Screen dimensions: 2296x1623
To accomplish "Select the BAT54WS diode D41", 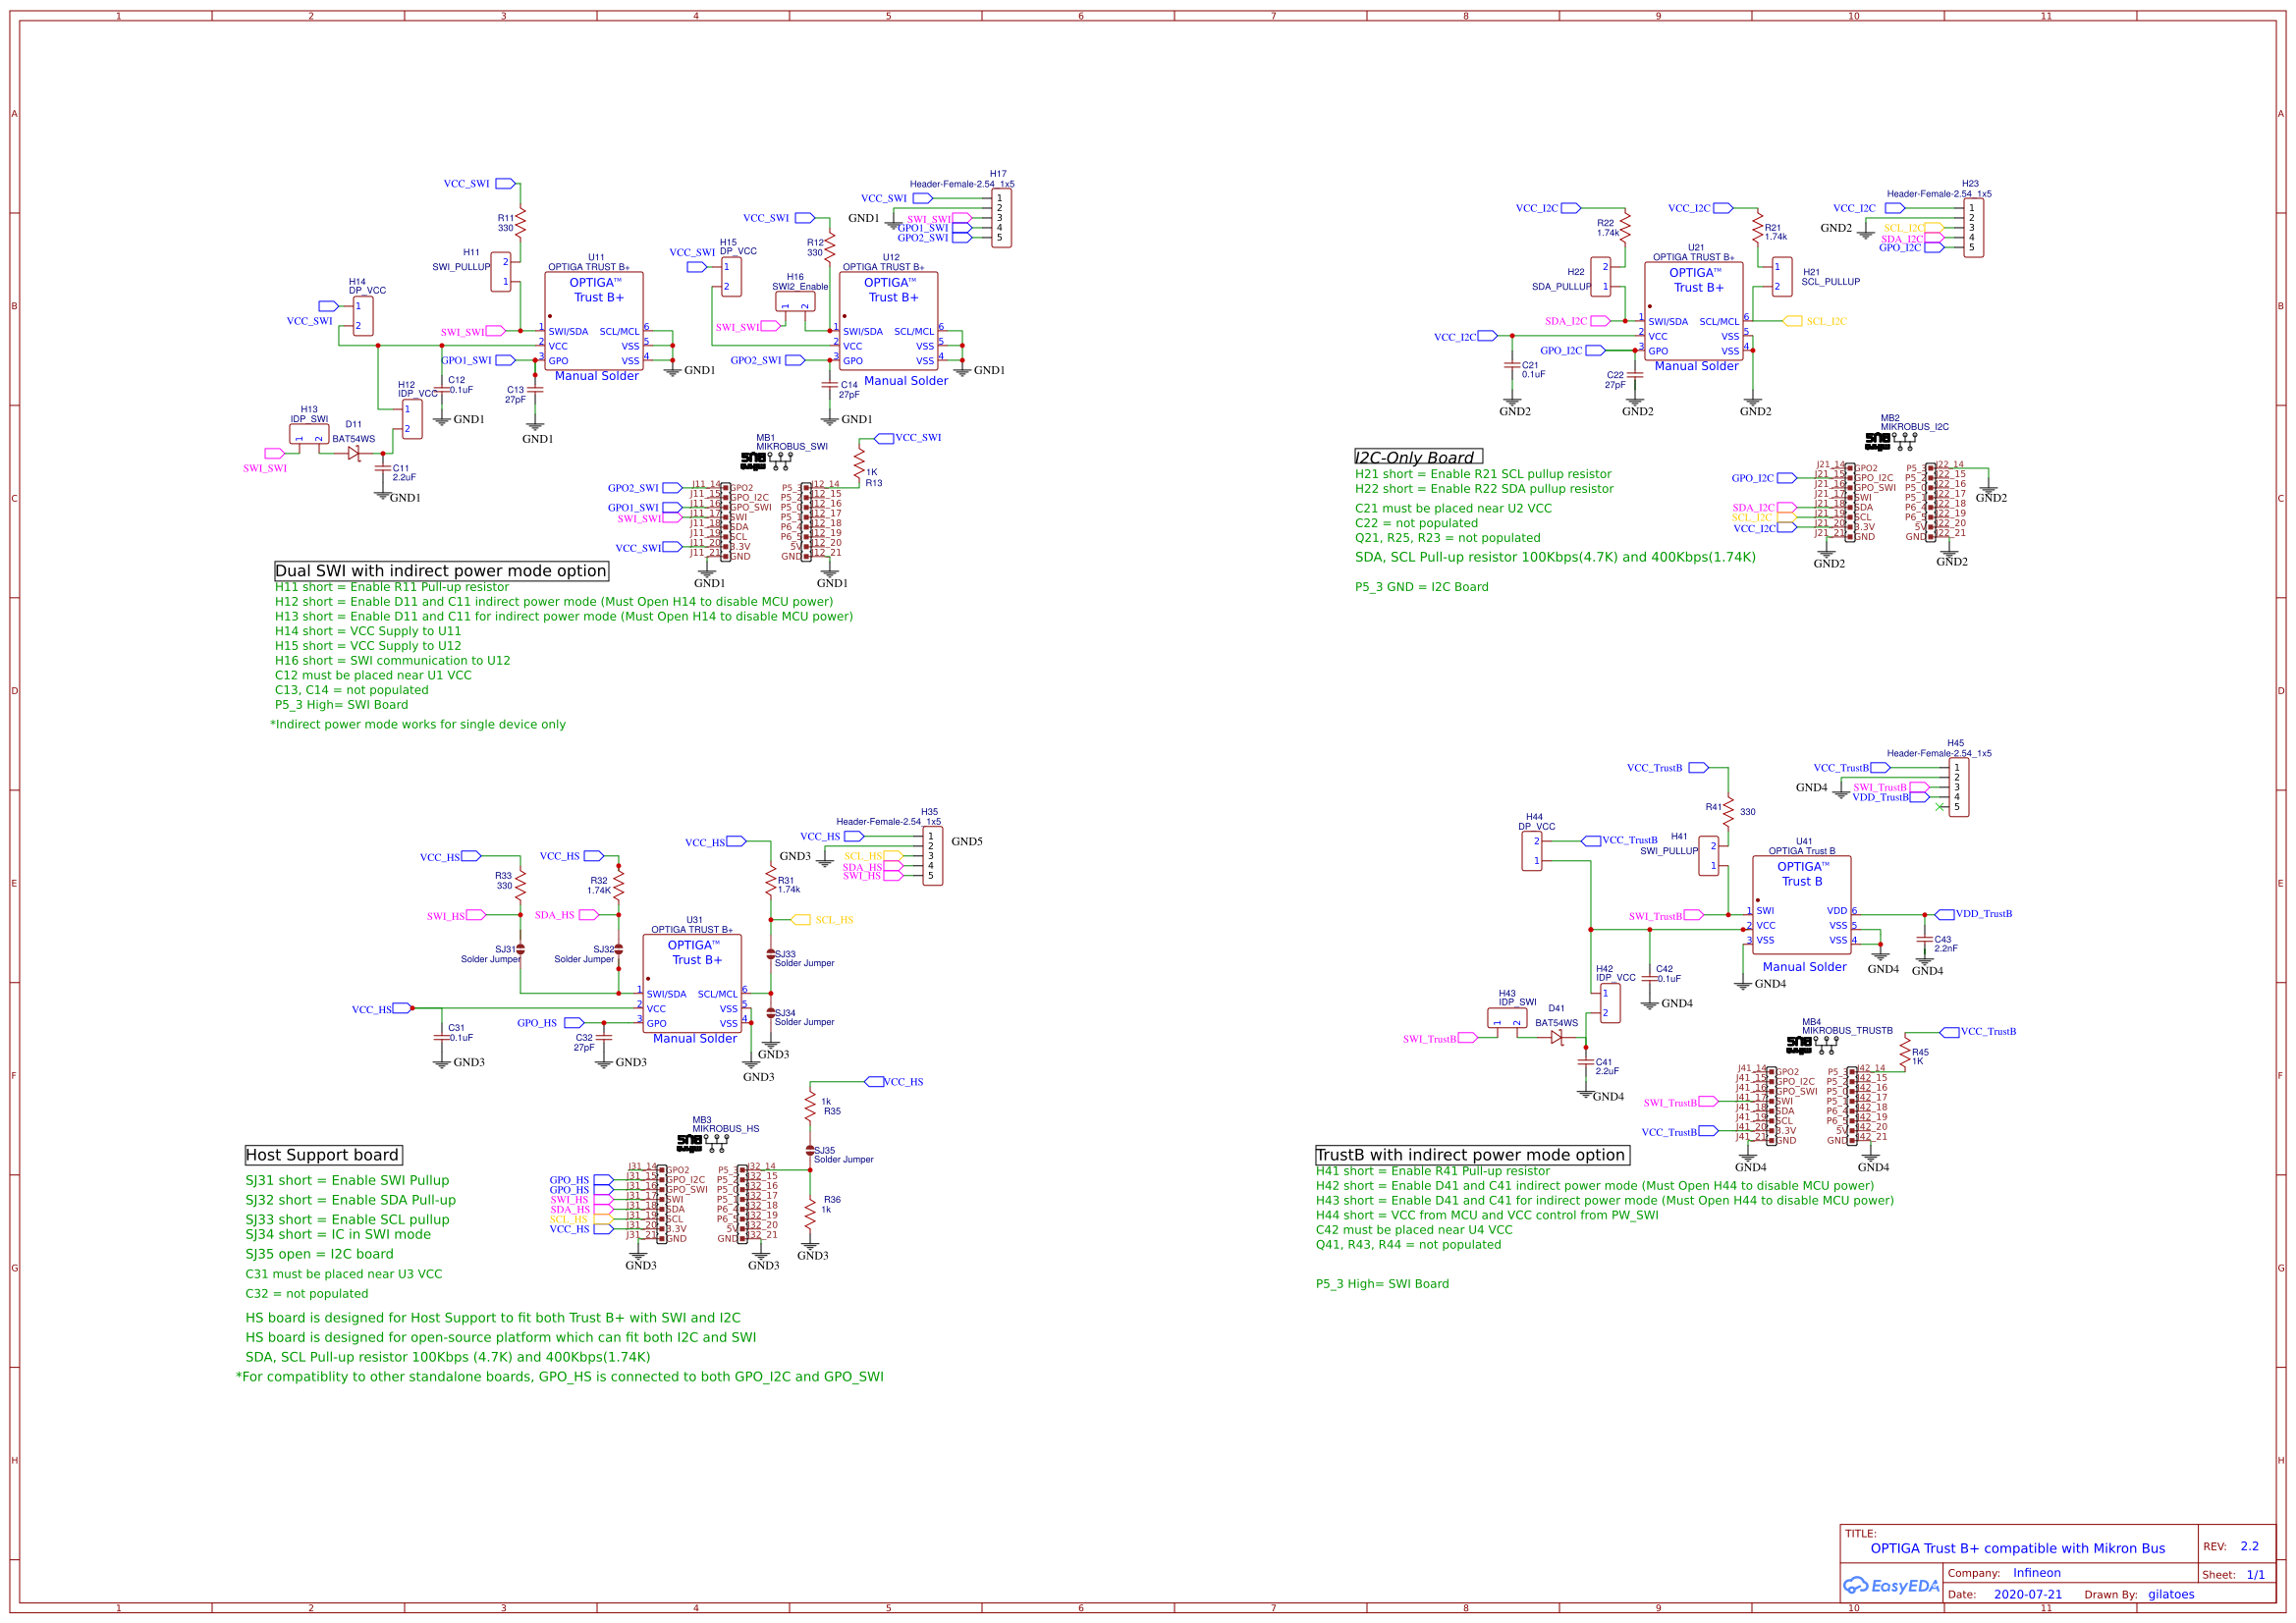I will (1557, 1037).
